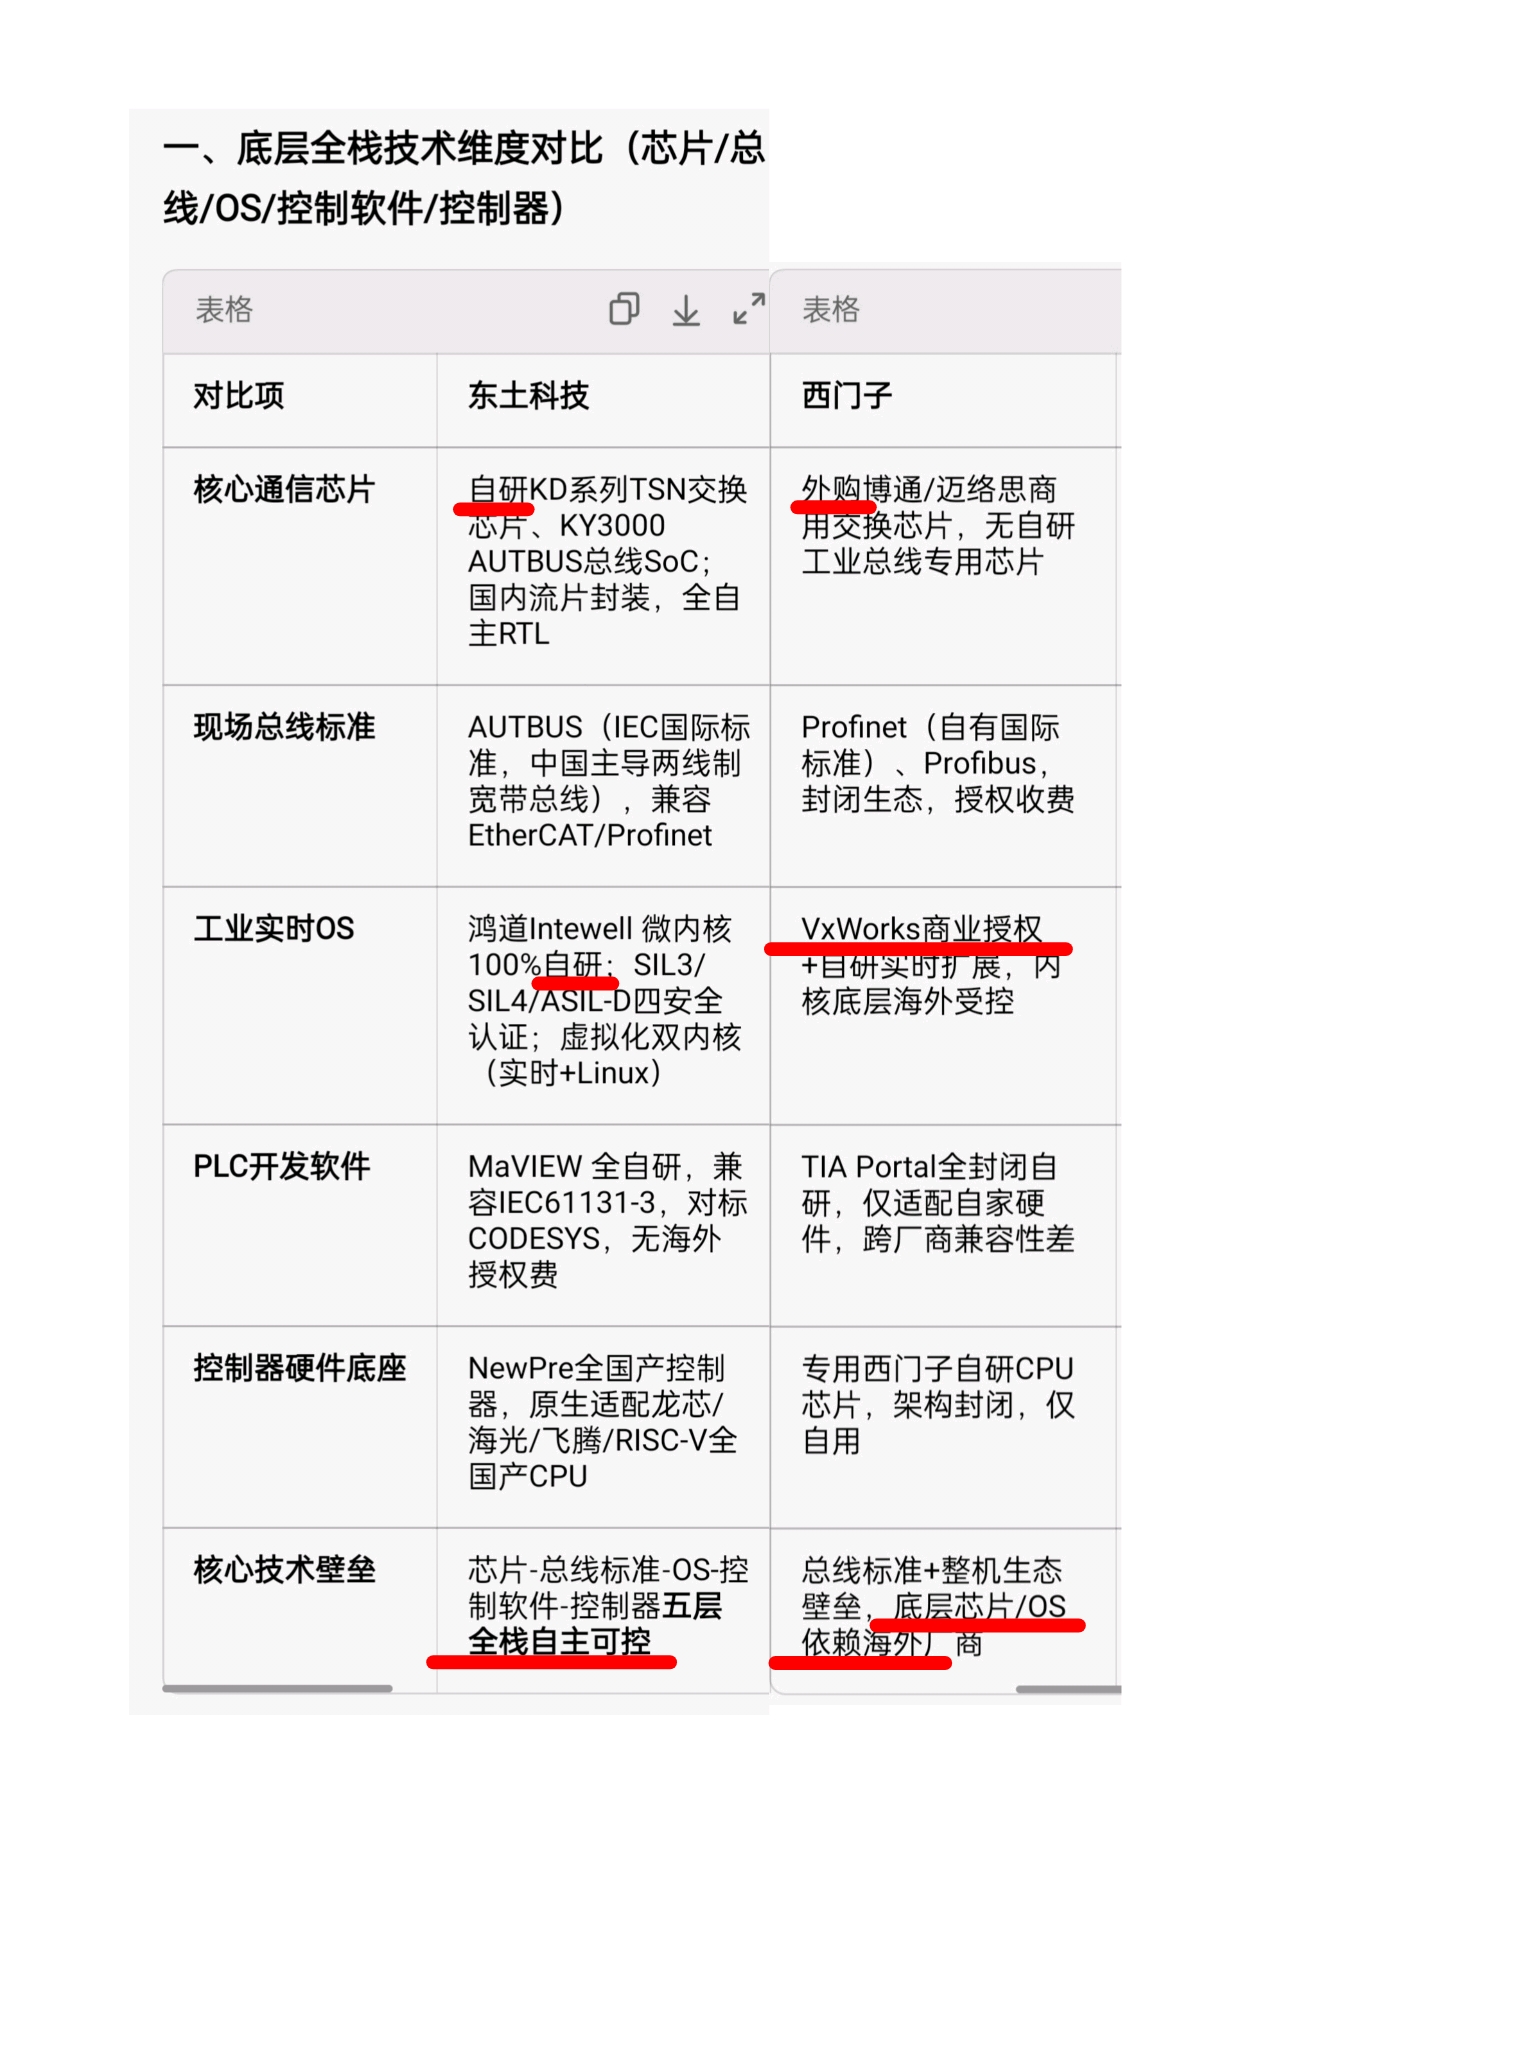The height and width of the screenshot is (2048, 1536).
Task: Select the cell starting 'Profinet（自有国际'
Action: point(943,786)
